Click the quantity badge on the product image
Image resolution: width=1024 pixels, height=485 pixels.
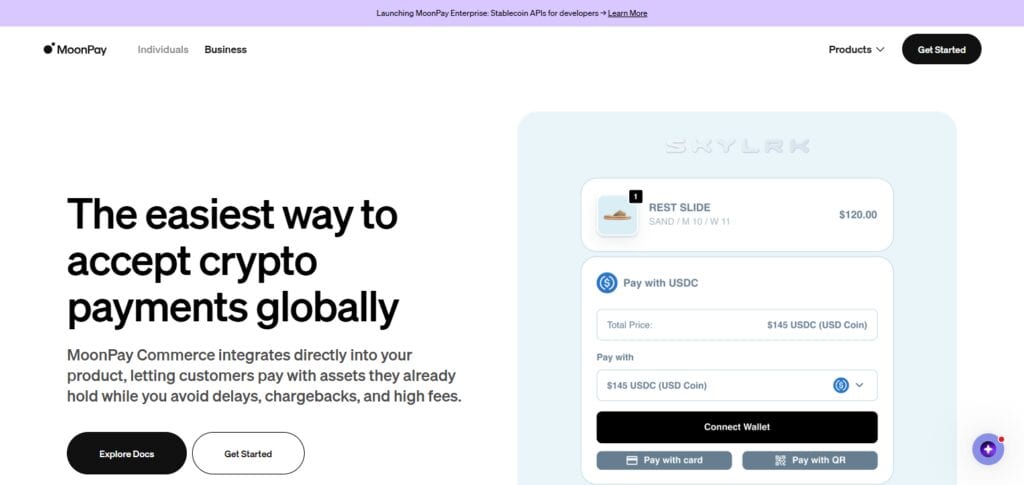[635, 196]
